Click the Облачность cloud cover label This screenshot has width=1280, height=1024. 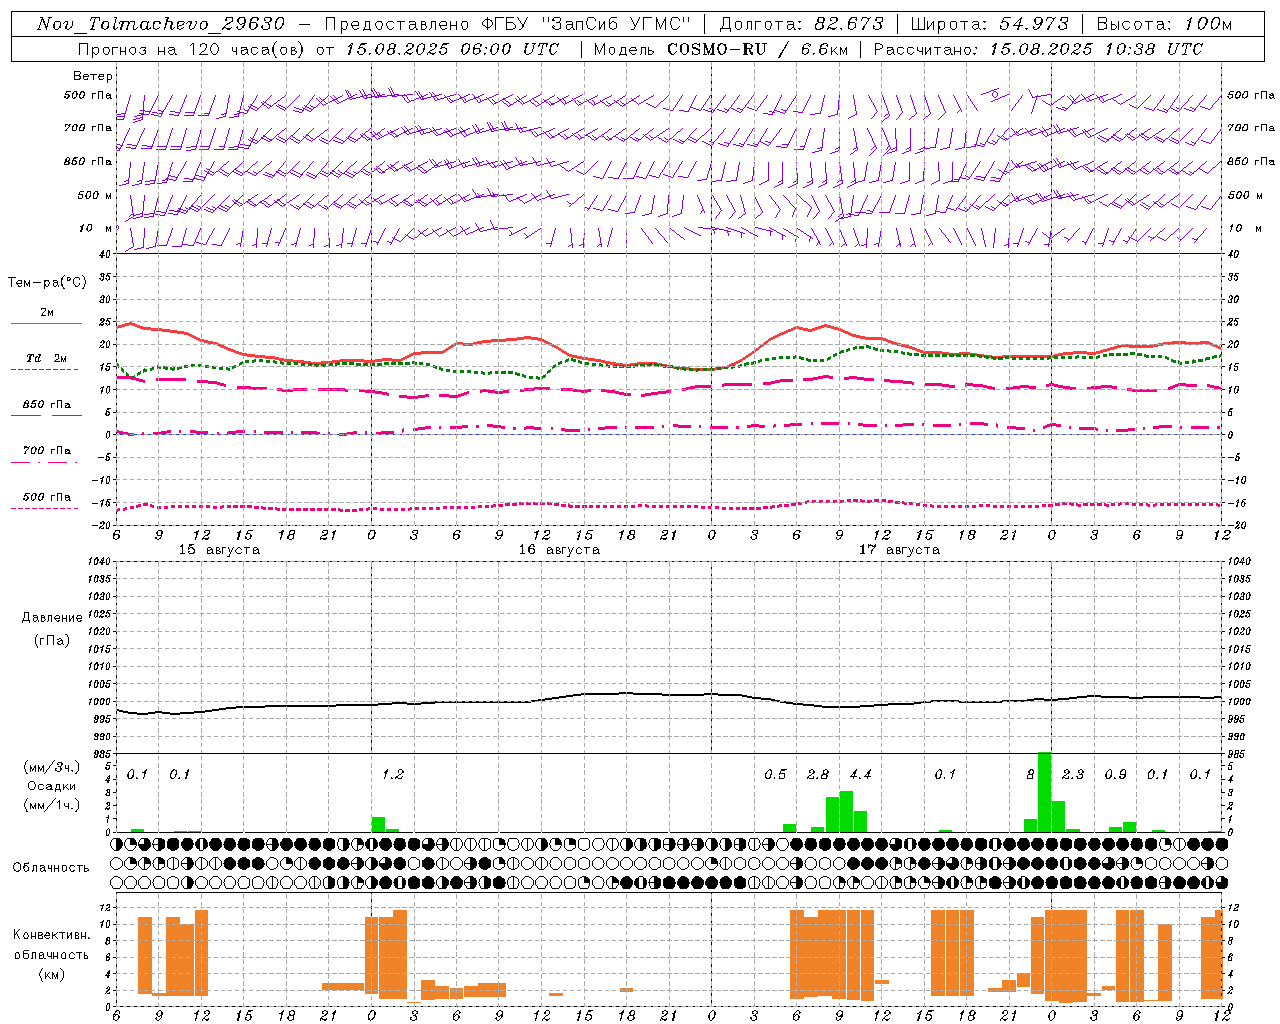click(51, 867)
